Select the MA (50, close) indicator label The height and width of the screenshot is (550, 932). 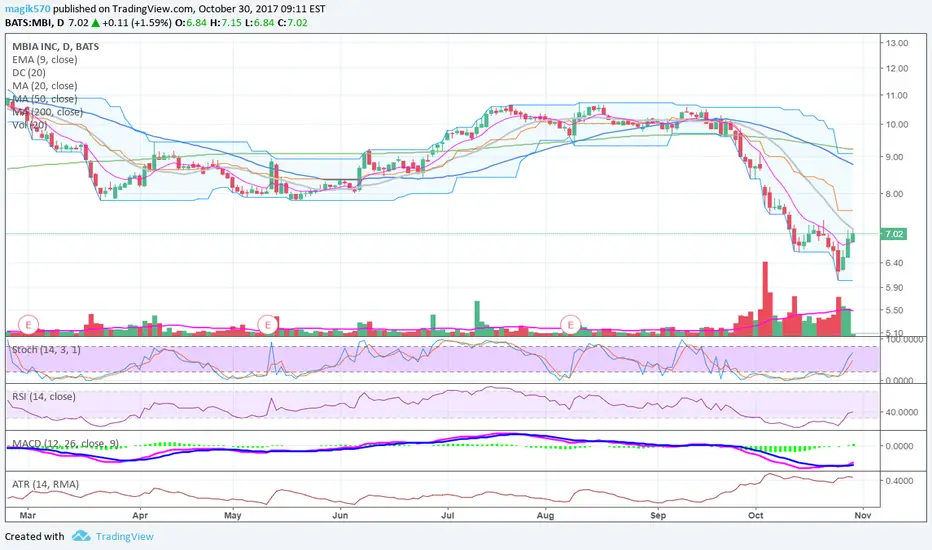[x=45, y=99]
